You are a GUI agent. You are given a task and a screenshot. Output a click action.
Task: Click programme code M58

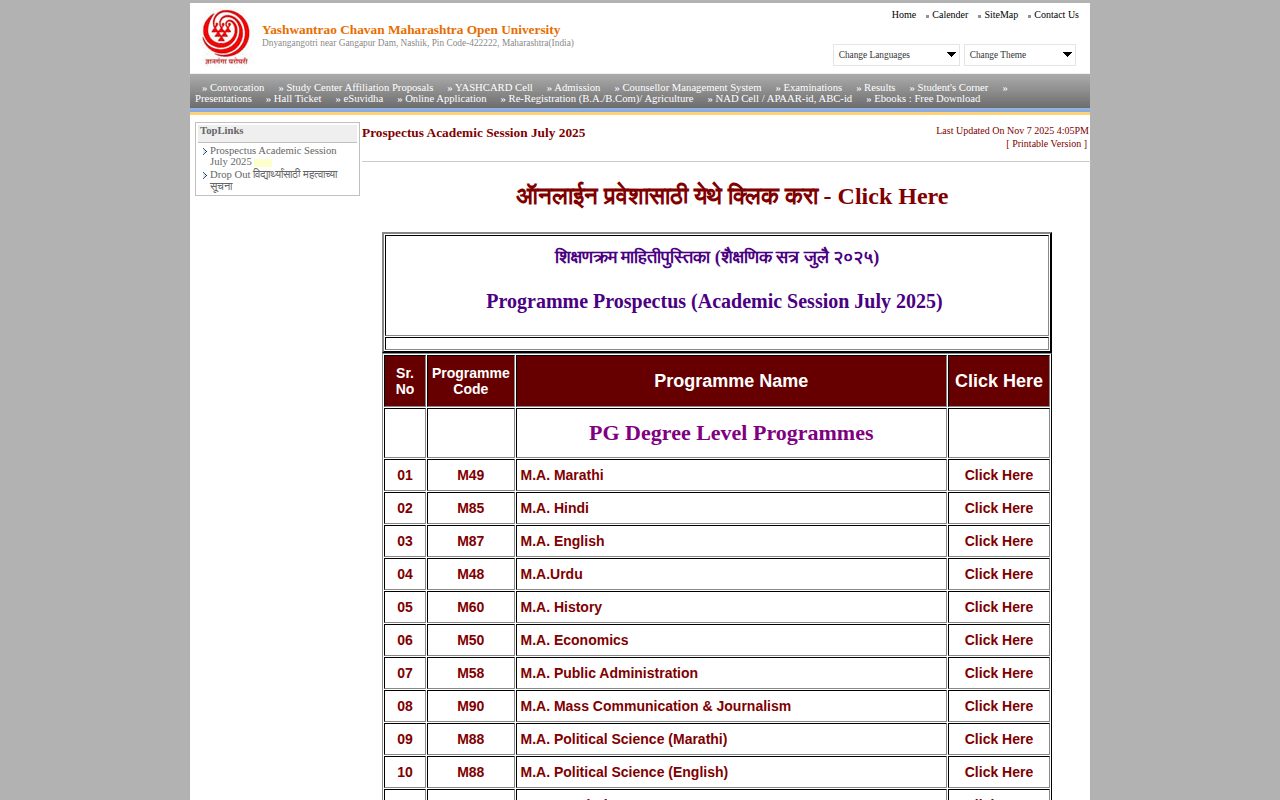click(x=471, y=673)
